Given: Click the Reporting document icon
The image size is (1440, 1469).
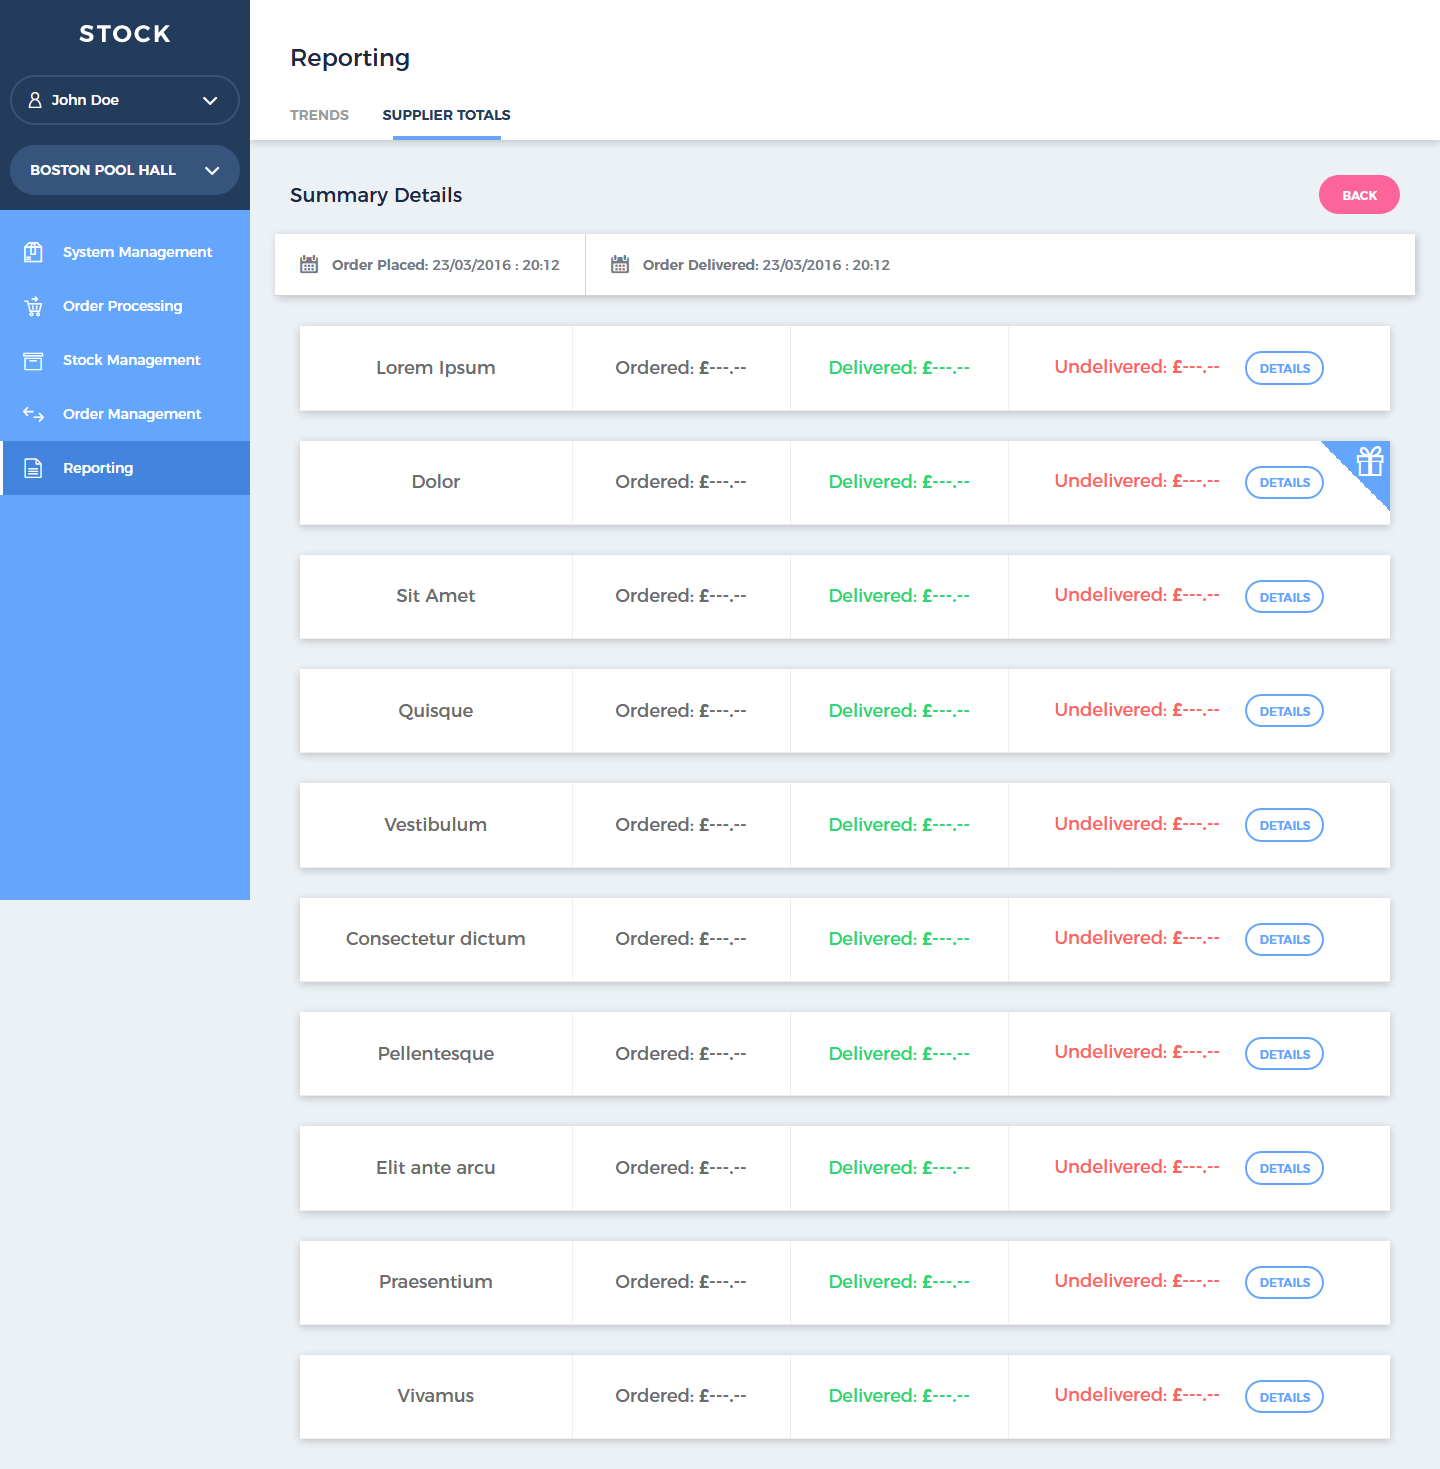Looking at the screenshot, I should [33, 468].
